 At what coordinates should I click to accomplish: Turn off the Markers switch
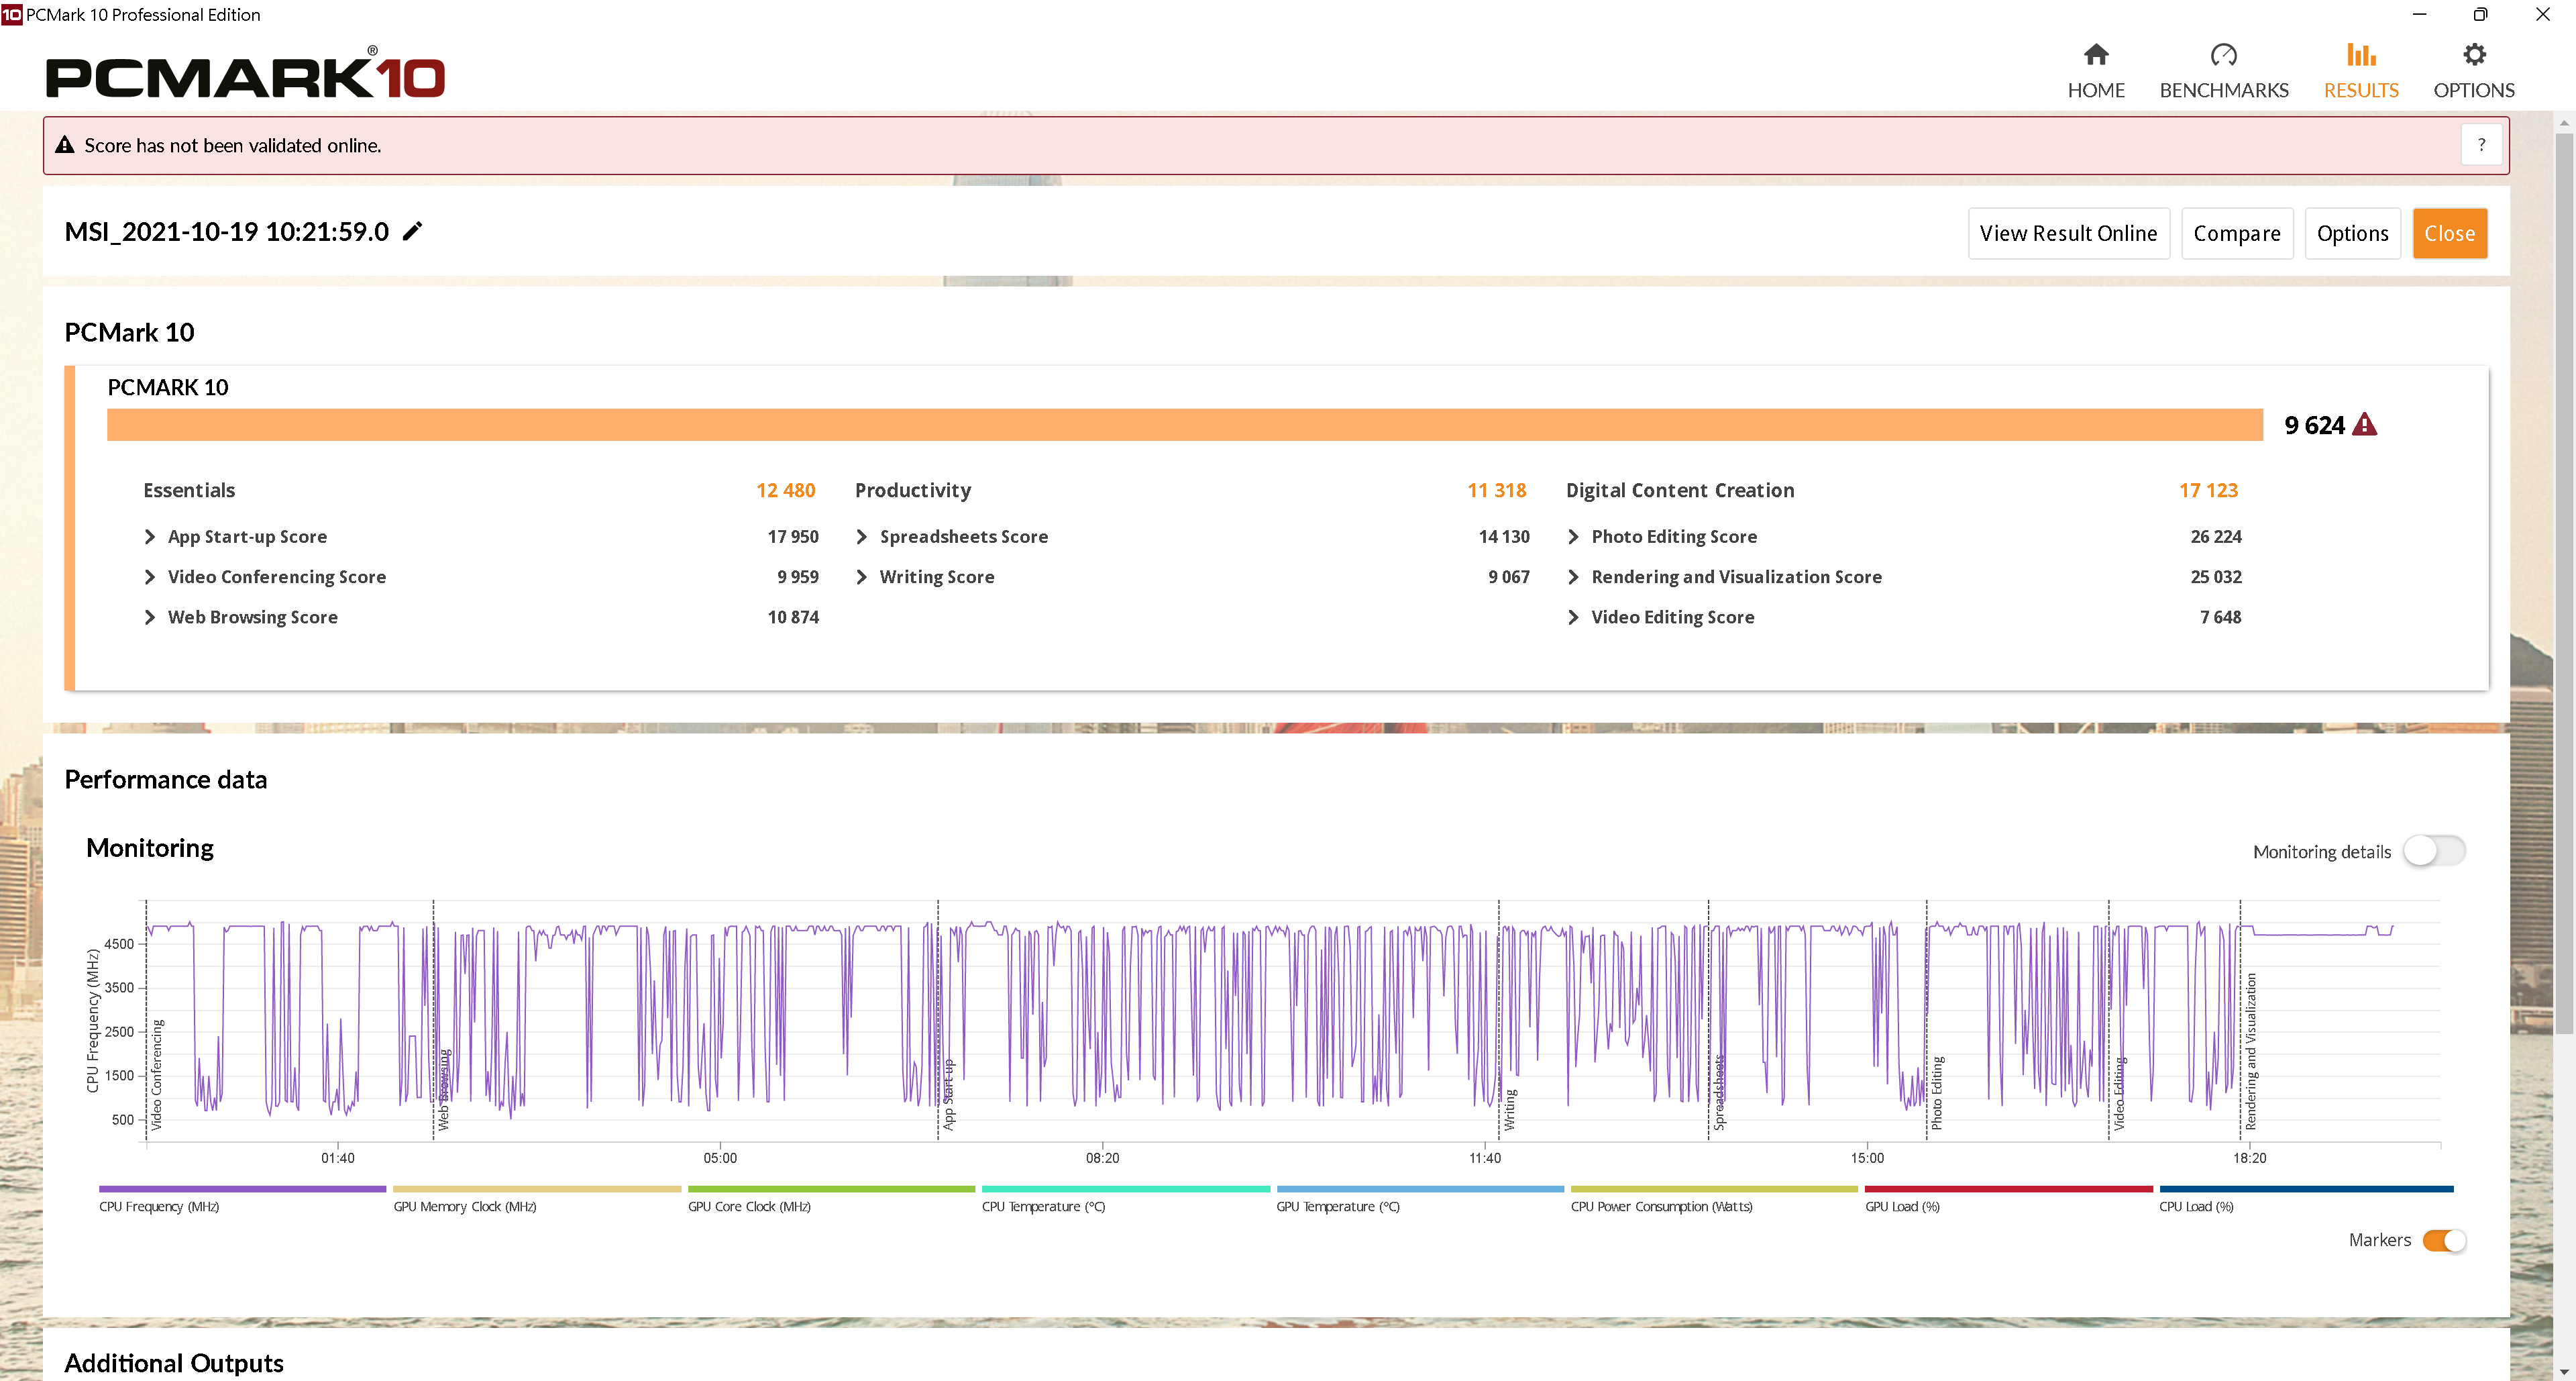click(x=2444, y=1240)
